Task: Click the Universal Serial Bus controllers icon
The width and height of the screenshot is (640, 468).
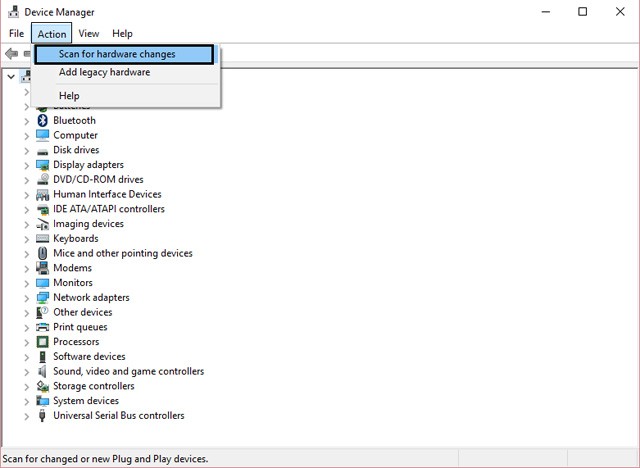Action: pyautogui.click(x=43, y=416)
